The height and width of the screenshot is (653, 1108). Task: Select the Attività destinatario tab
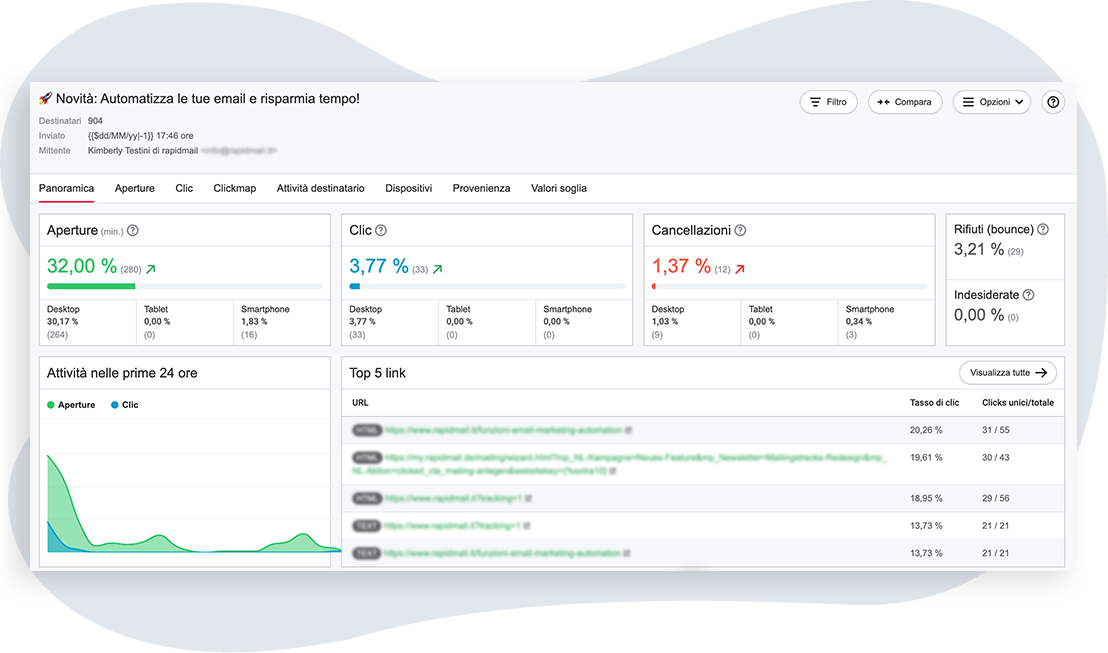pos(320,188)
